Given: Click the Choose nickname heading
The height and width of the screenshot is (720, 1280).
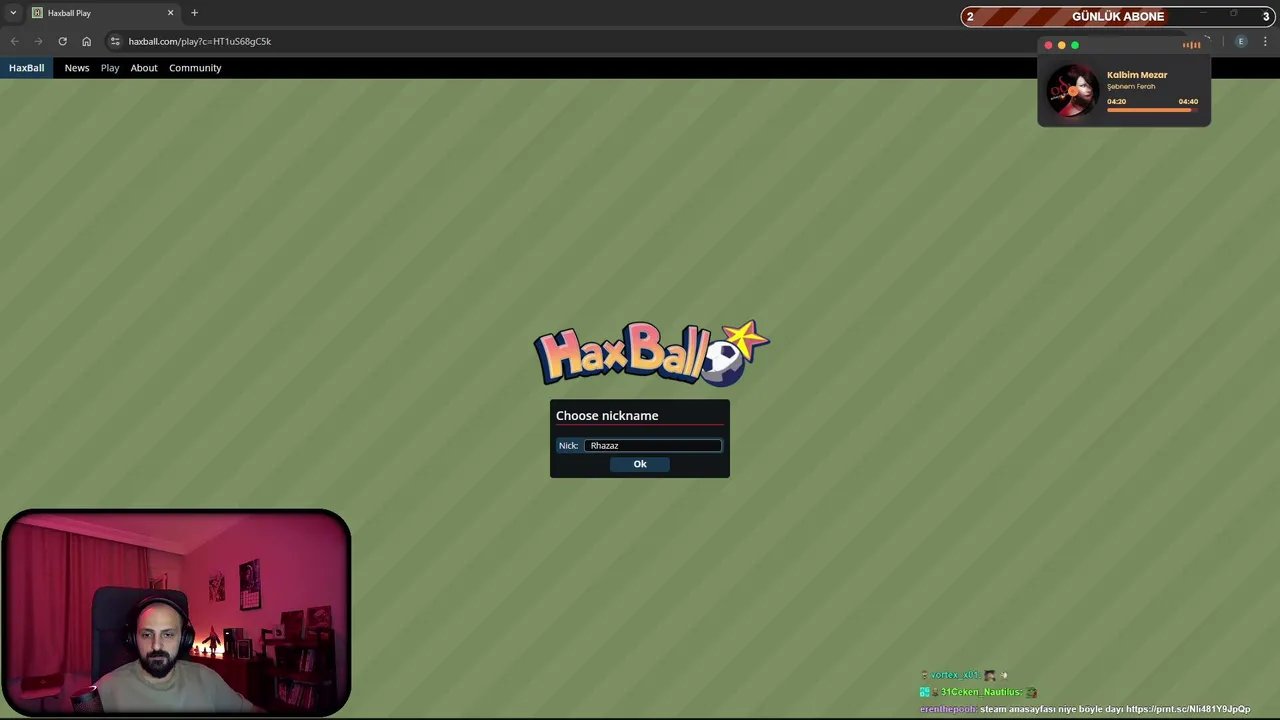Looking at the screenshot, I should (x=607, y=416).
